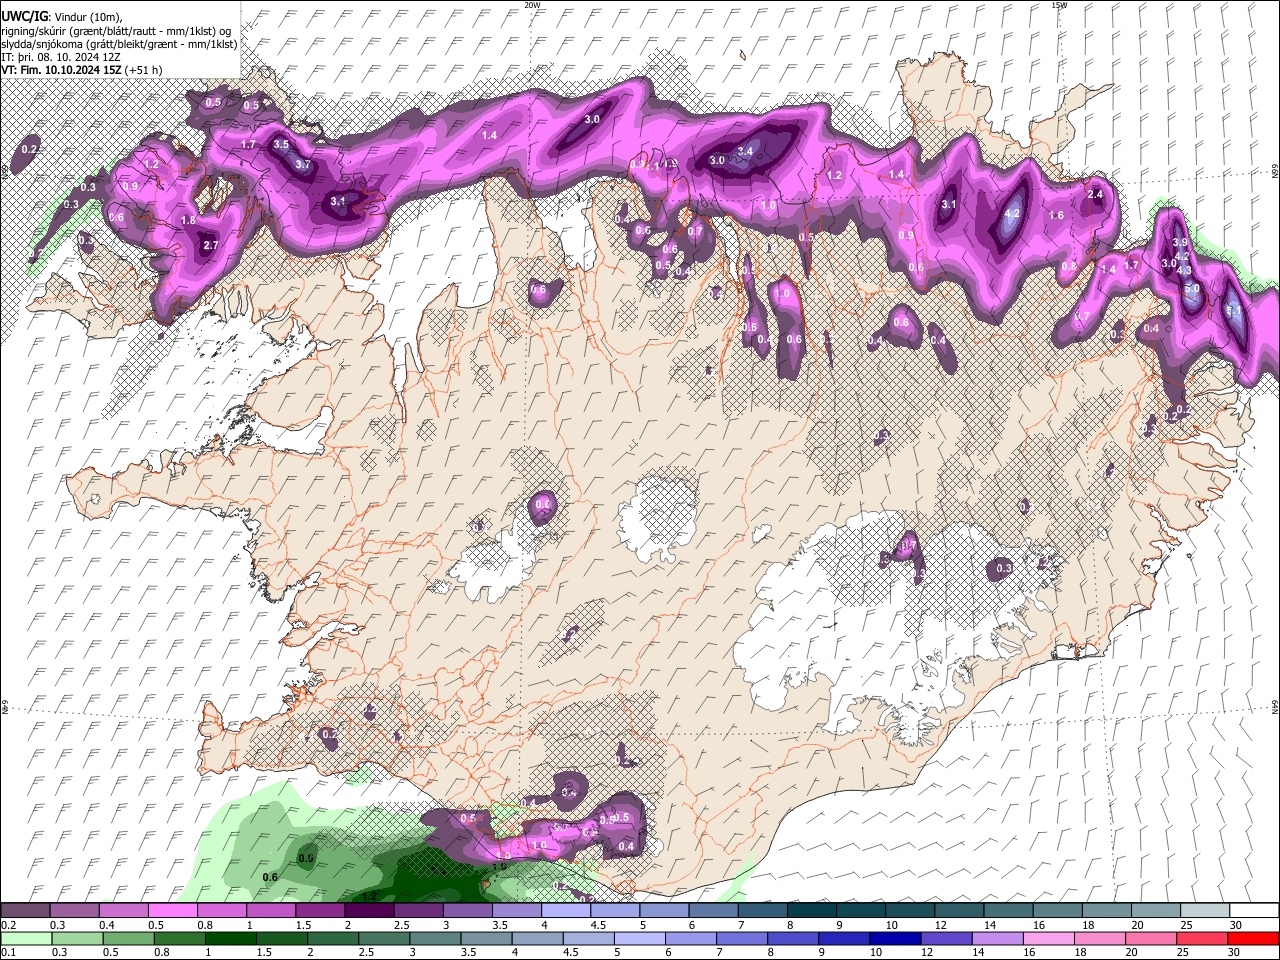Click the 2.7 precipitation value on the map
Screen dimensions: 1280x960
(x=210, y=245)
